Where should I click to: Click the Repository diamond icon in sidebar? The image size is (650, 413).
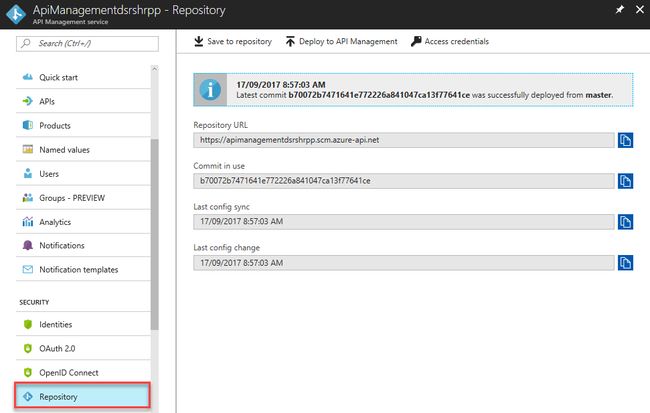point(28,397)
